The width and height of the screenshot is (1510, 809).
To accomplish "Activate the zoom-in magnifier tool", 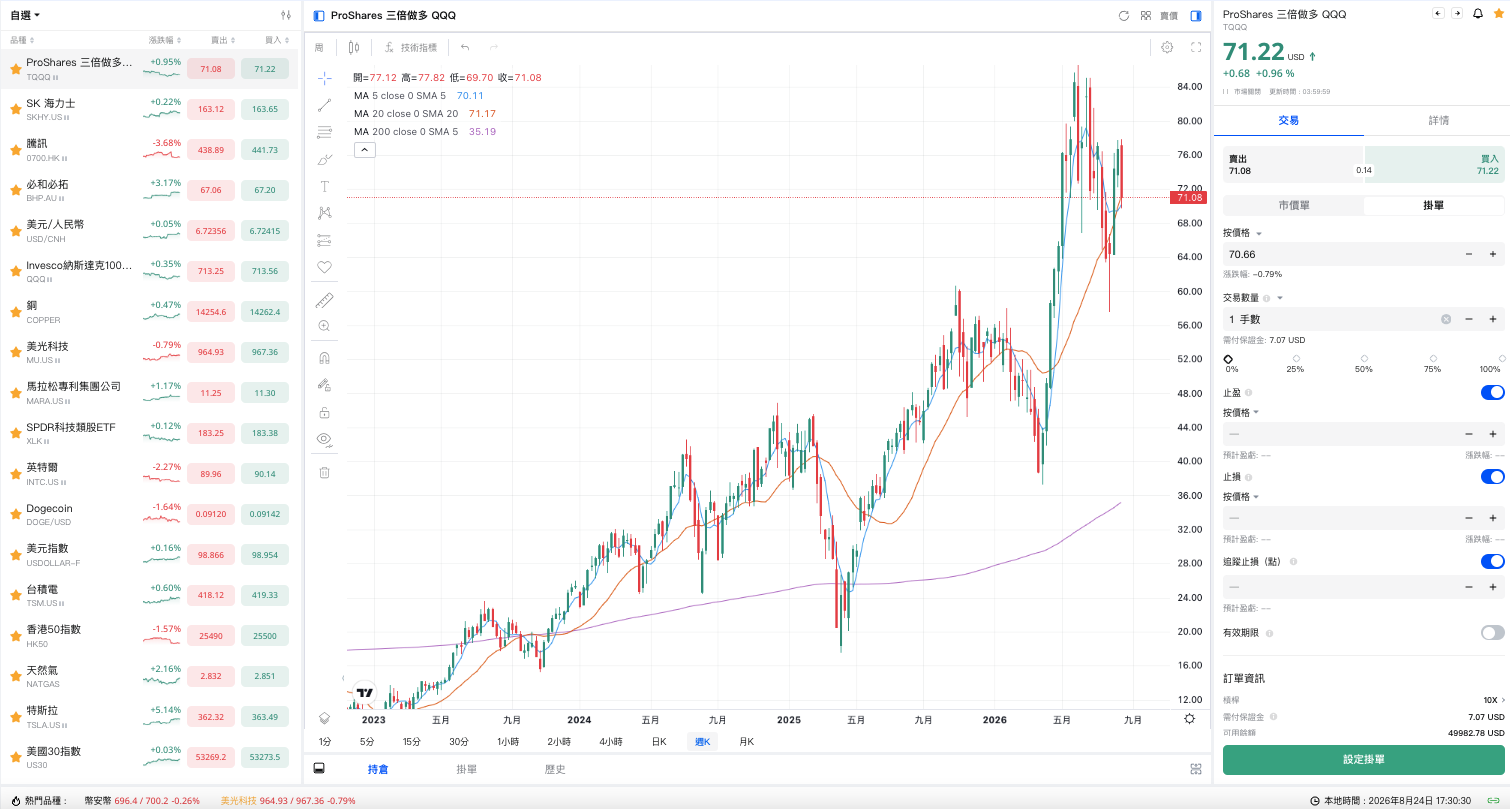I will pos(324,326).
